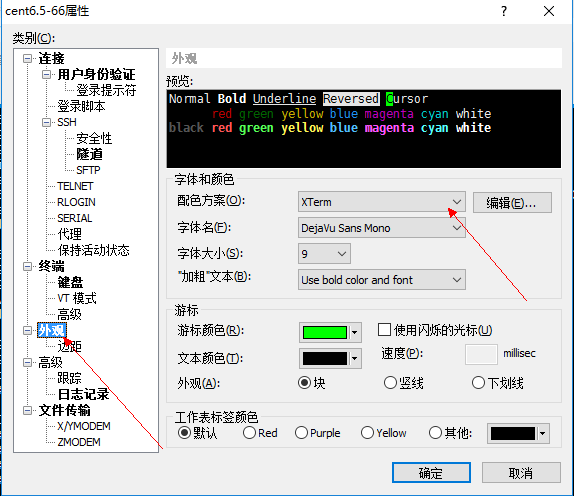Screen dimensions: 574x496
Task: Select 边距 tree item
Action: (70, 346)
